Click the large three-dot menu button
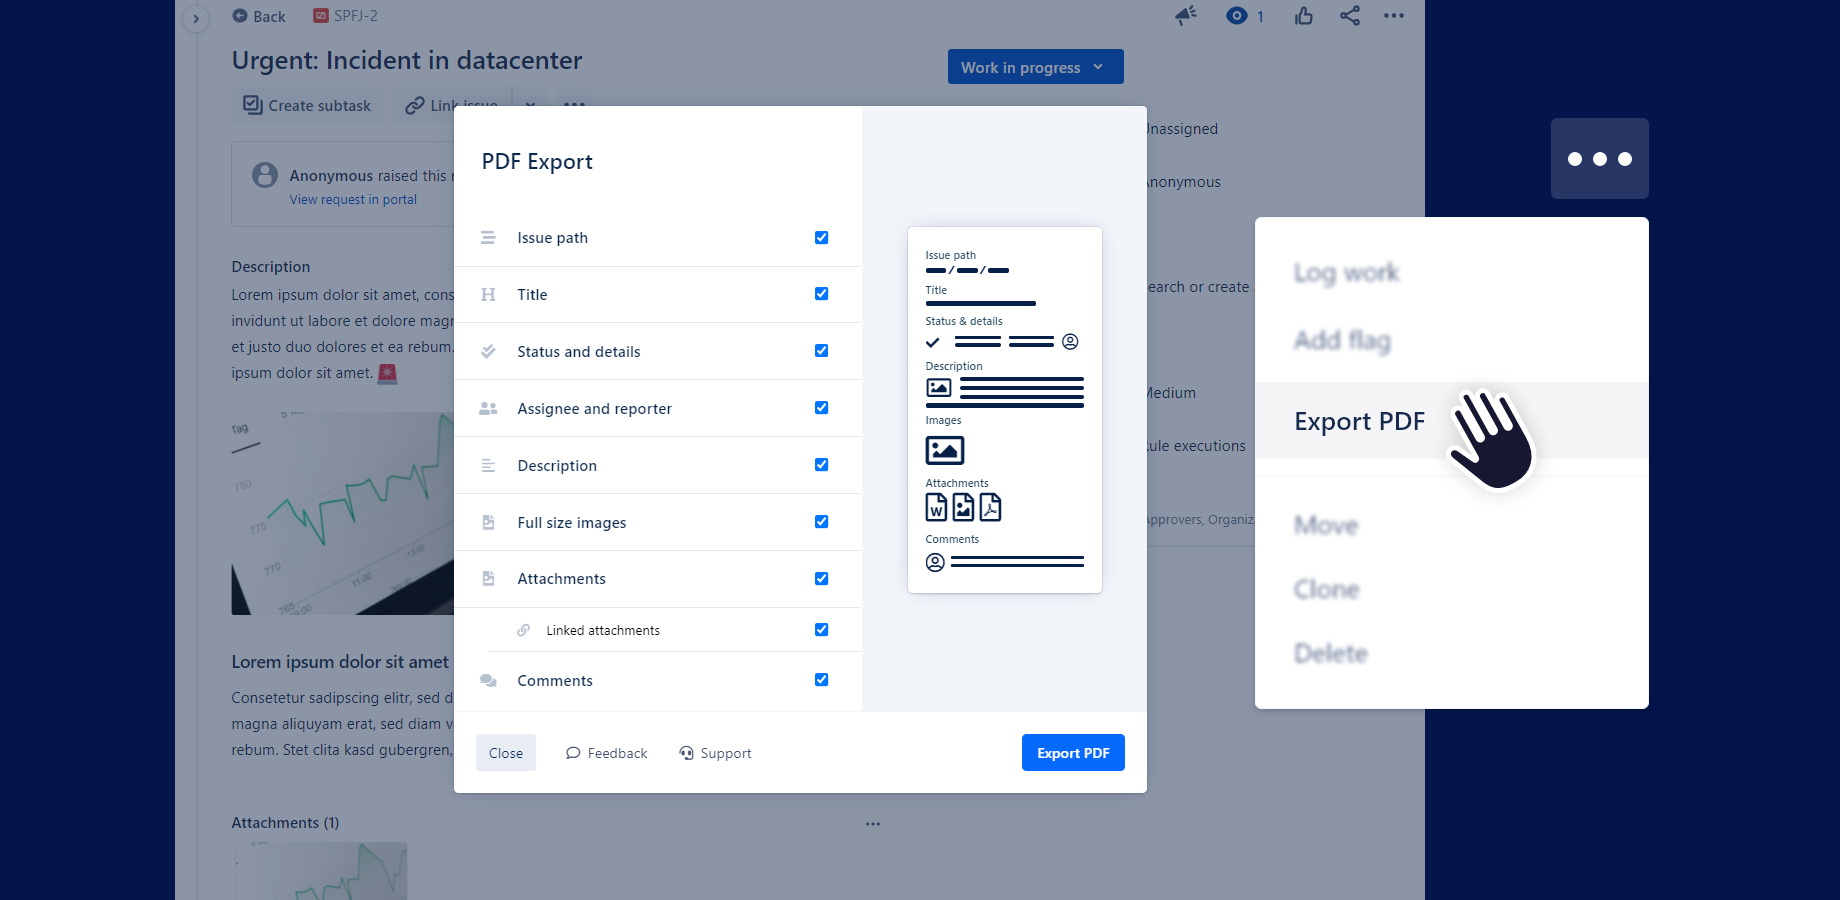Screen dimensions: 1840x900 pos(1600,159)
